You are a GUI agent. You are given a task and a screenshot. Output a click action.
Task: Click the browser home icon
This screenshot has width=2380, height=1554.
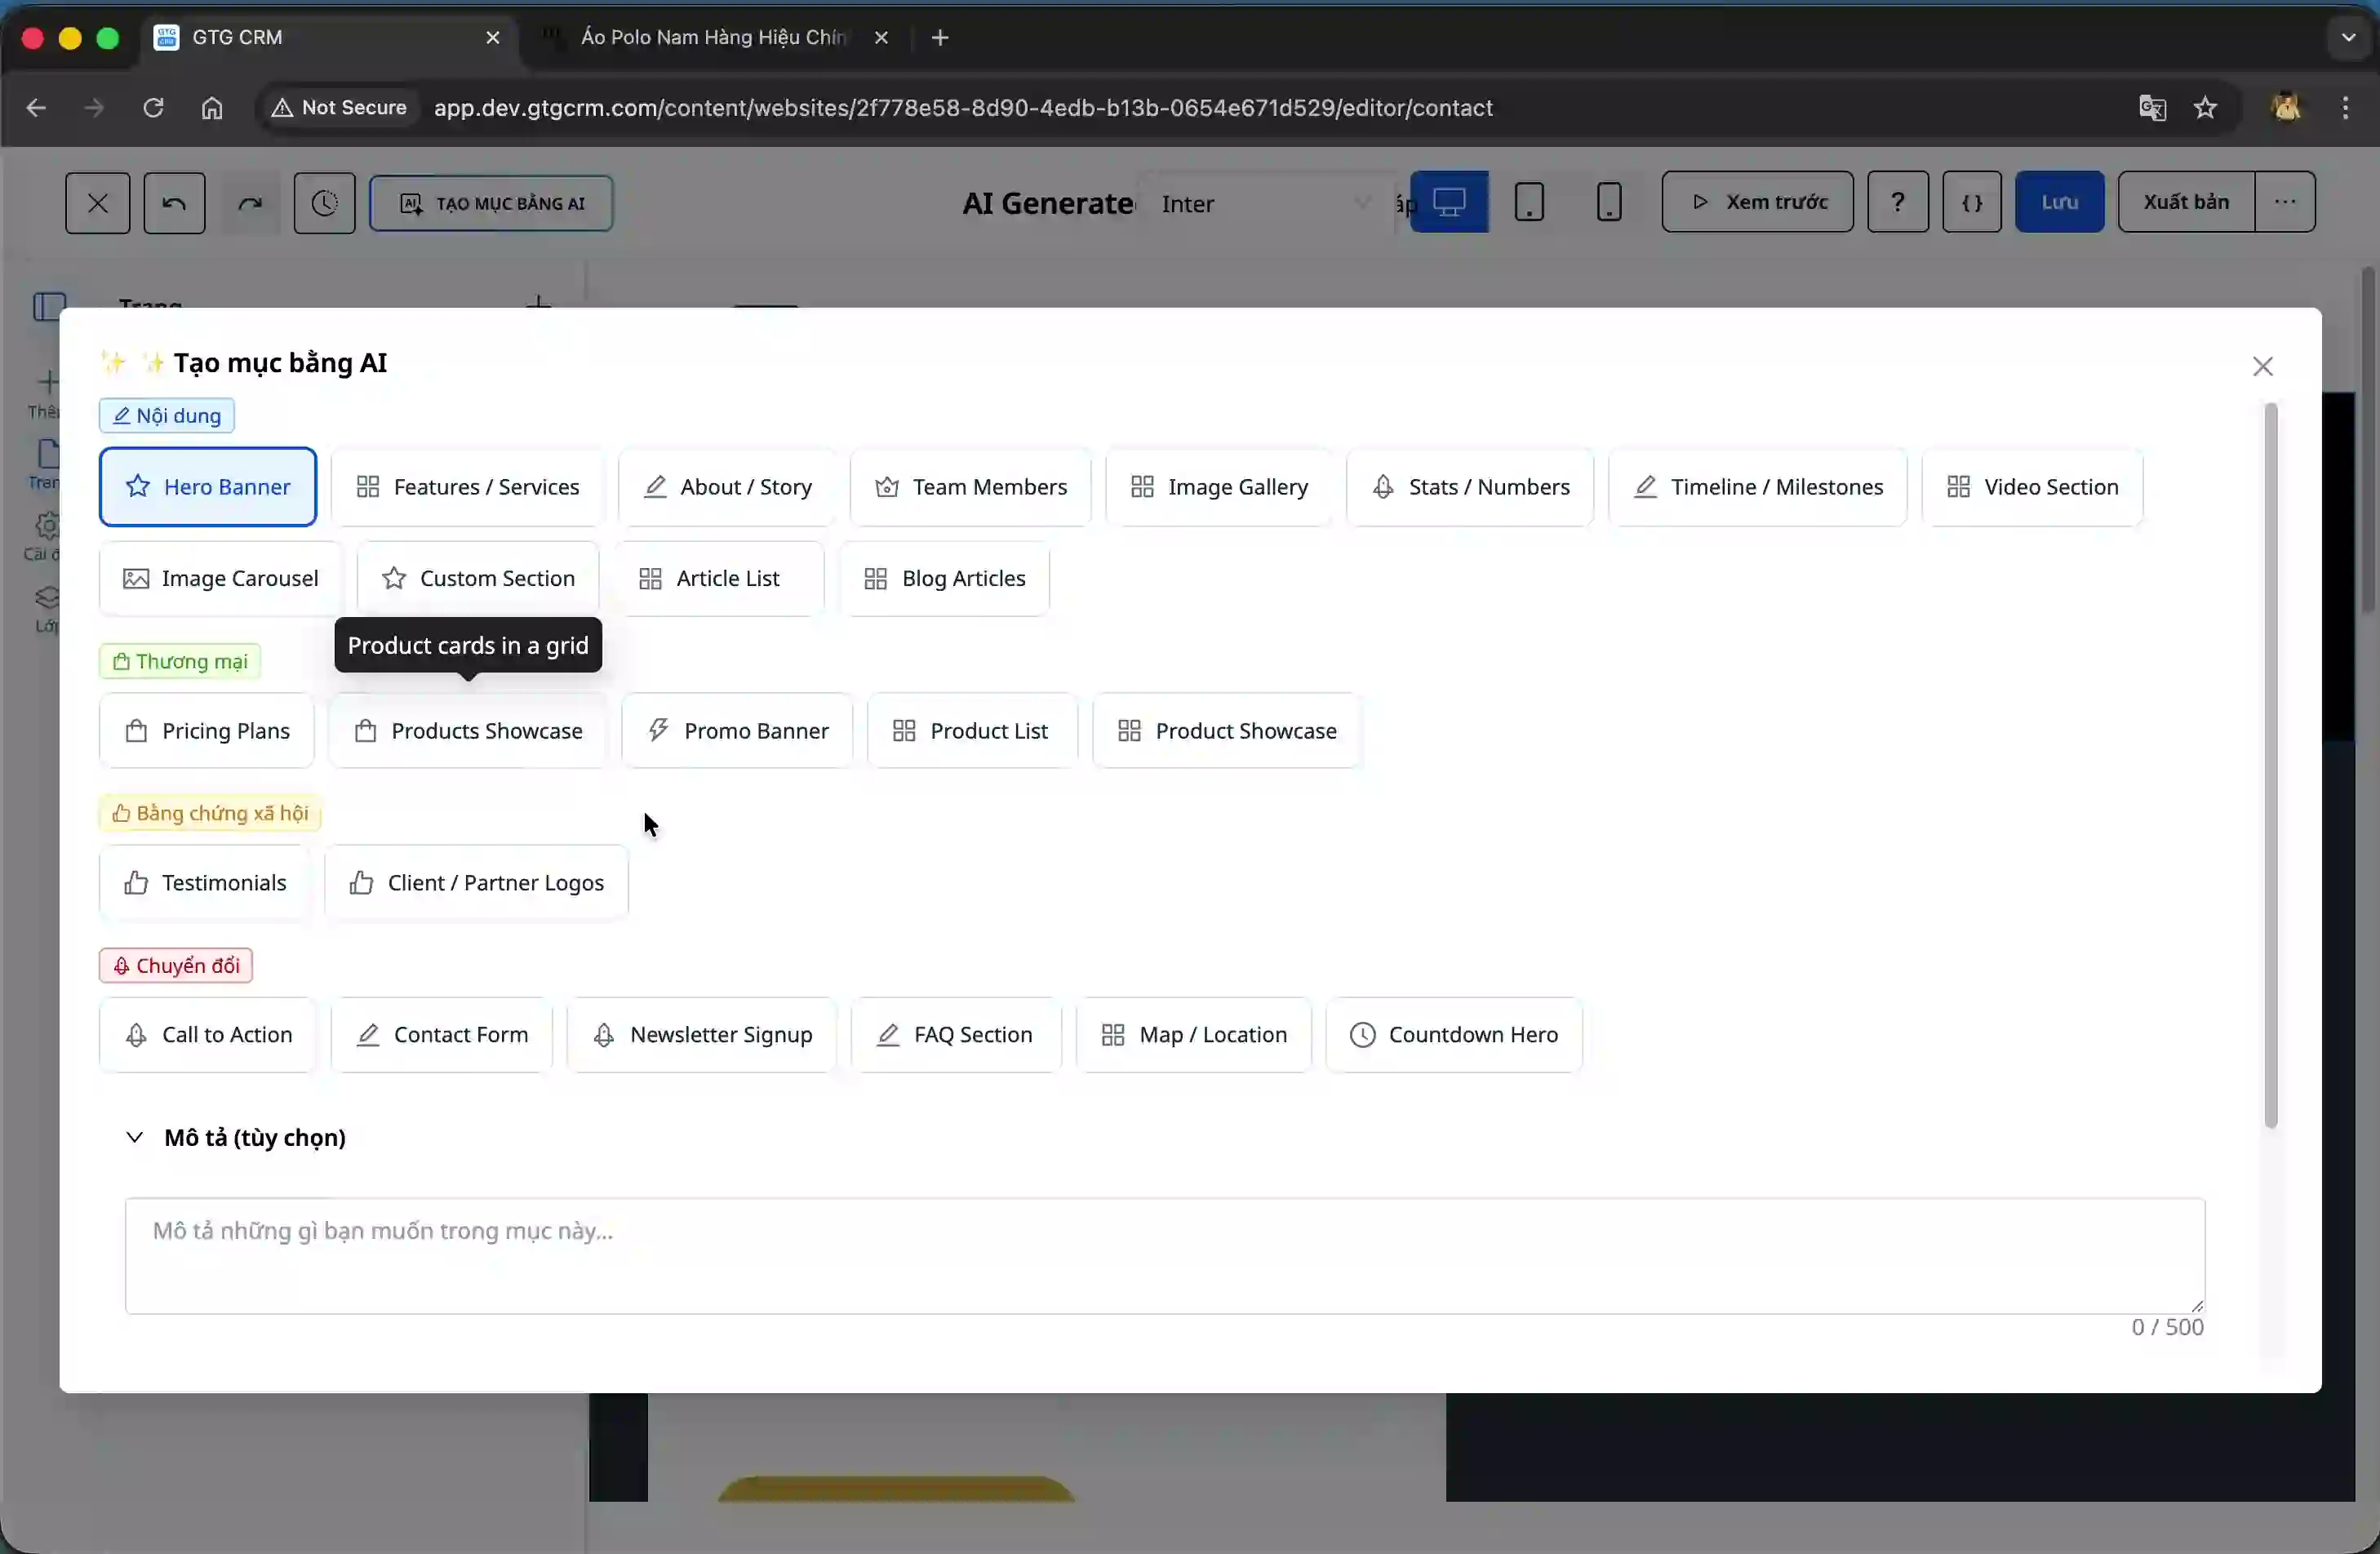[211, 108]
